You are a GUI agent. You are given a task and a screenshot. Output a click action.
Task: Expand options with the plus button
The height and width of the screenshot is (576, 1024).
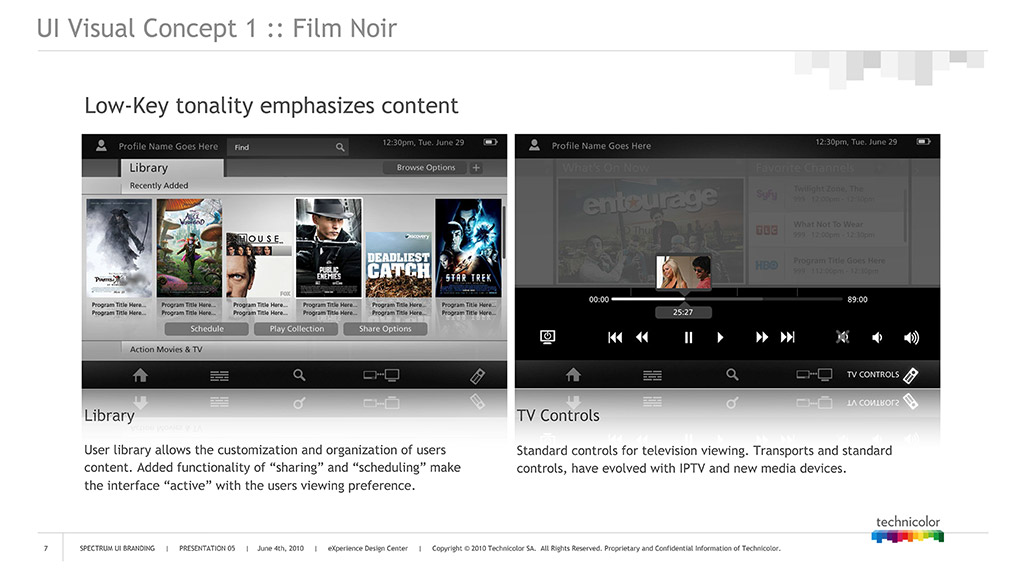coord(476,168)
